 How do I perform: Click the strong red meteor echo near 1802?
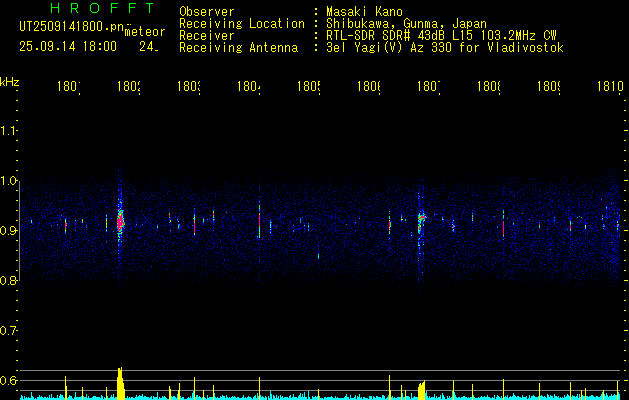(x=120, y=221)
